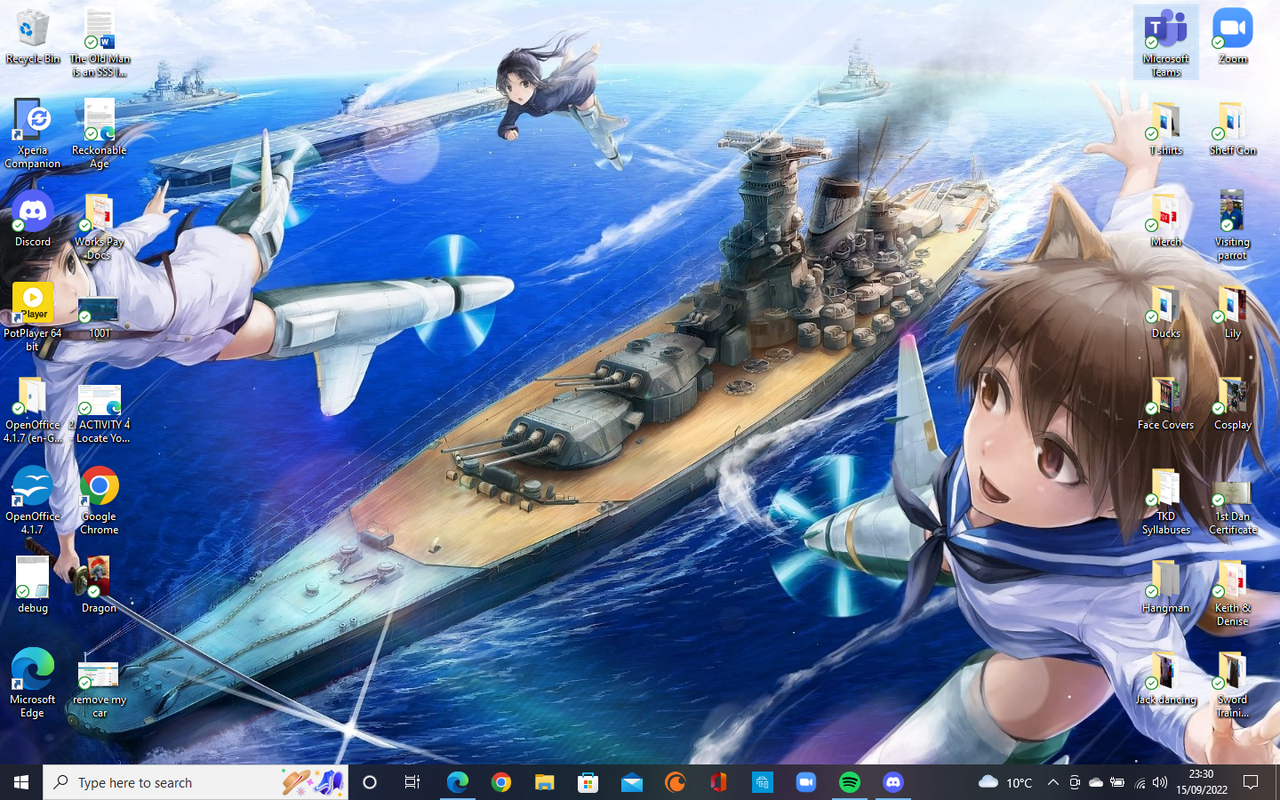Launch the PotPlayer 64 bit shortcut

[33, 317]
